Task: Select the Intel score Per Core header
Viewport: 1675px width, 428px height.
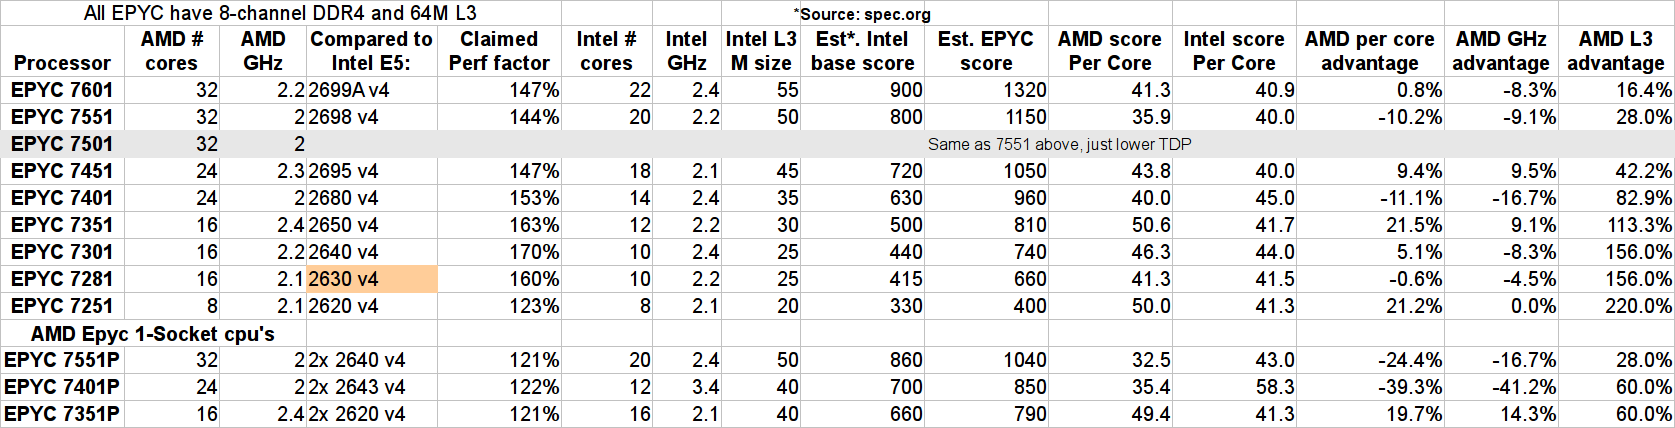Action: pos(1233,51)
